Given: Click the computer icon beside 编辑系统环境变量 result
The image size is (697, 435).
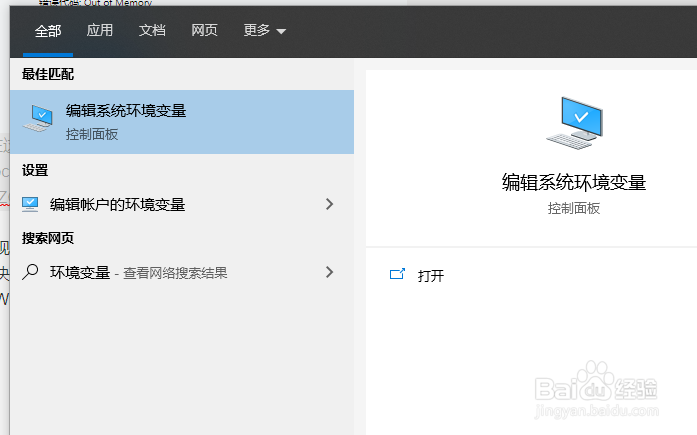Looking at the screenshot, I should [39, 118].
